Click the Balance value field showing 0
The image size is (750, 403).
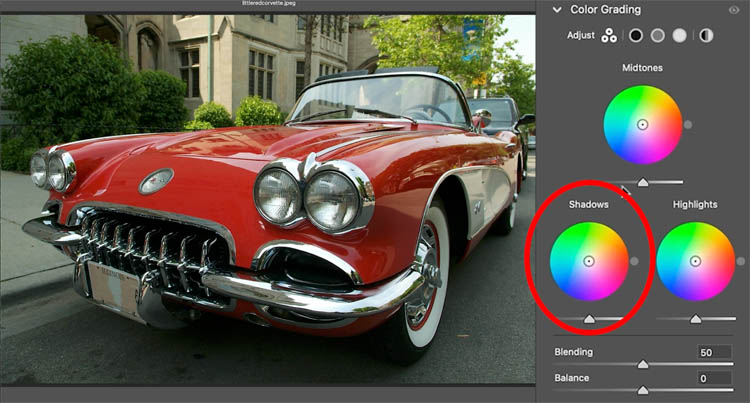[x=714, y=378]
